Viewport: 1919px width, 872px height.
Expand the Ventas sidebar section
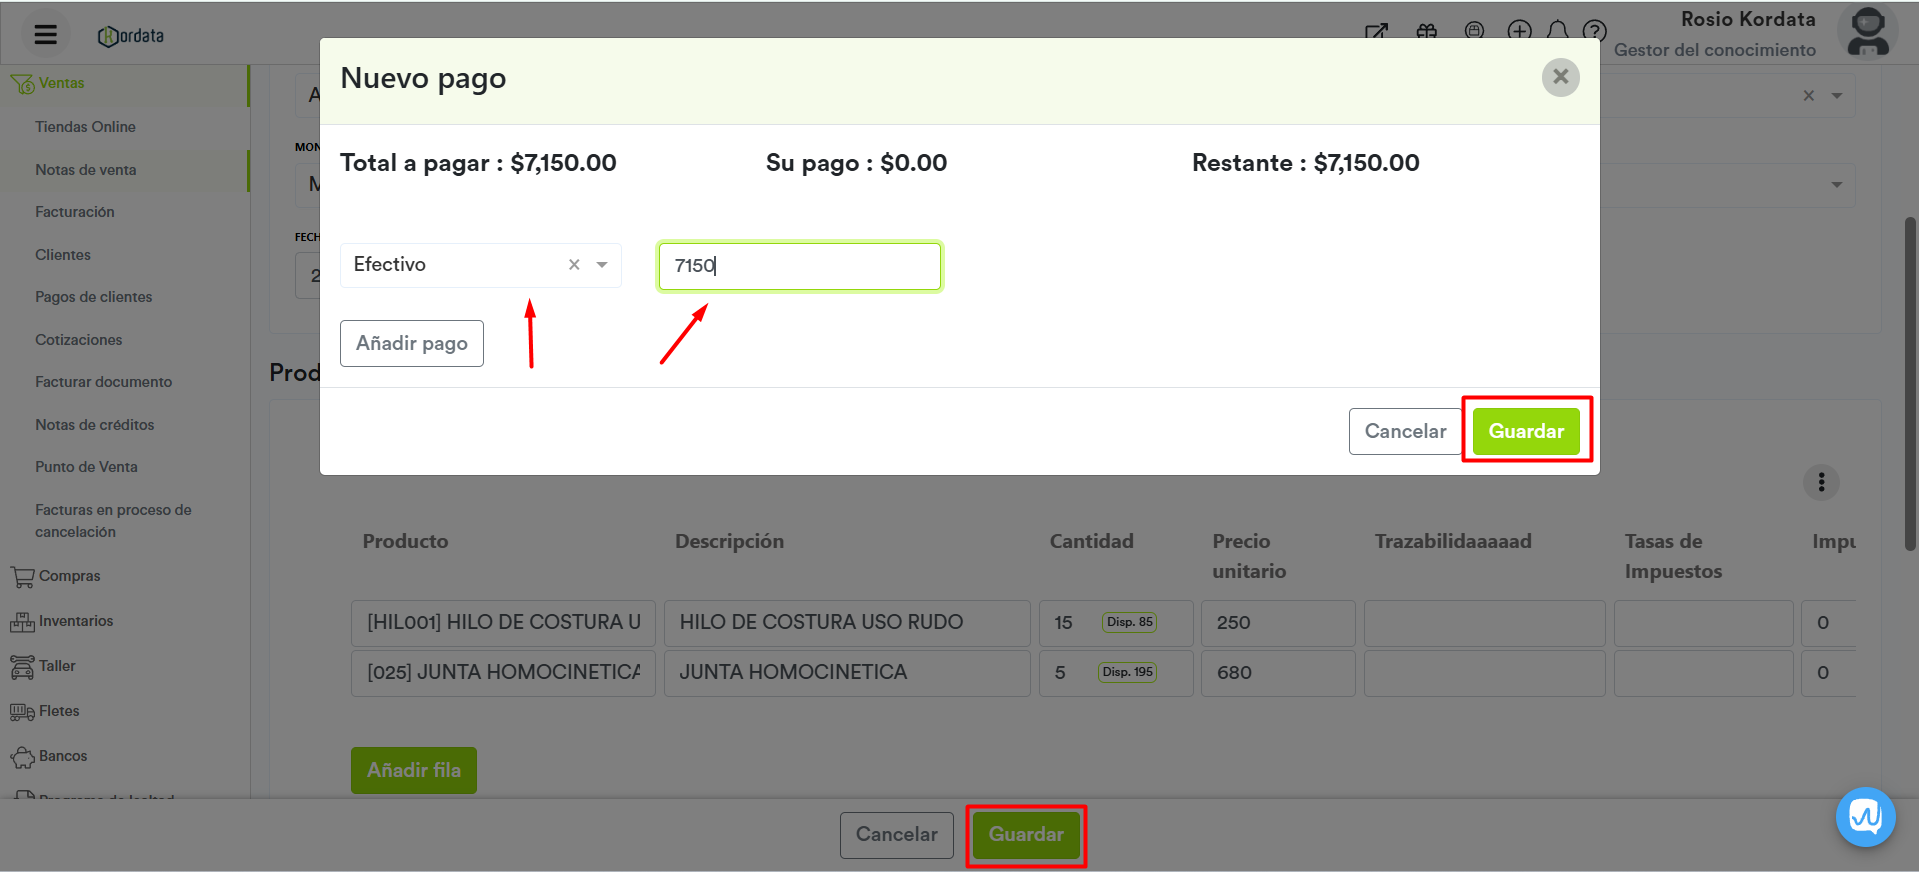point(61,83)
